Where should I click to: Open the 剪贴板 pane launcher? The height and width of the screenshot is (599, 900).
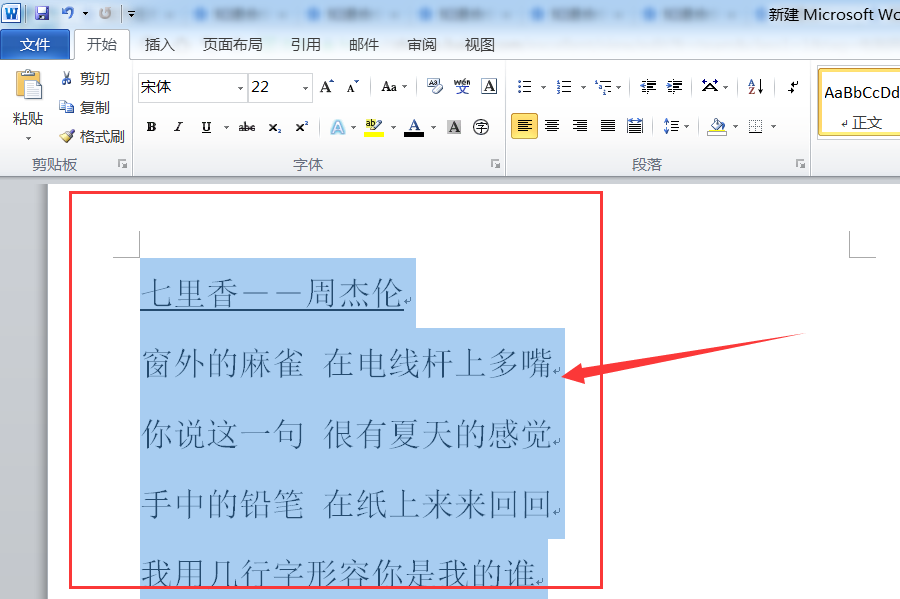click(x=122, y=164)
